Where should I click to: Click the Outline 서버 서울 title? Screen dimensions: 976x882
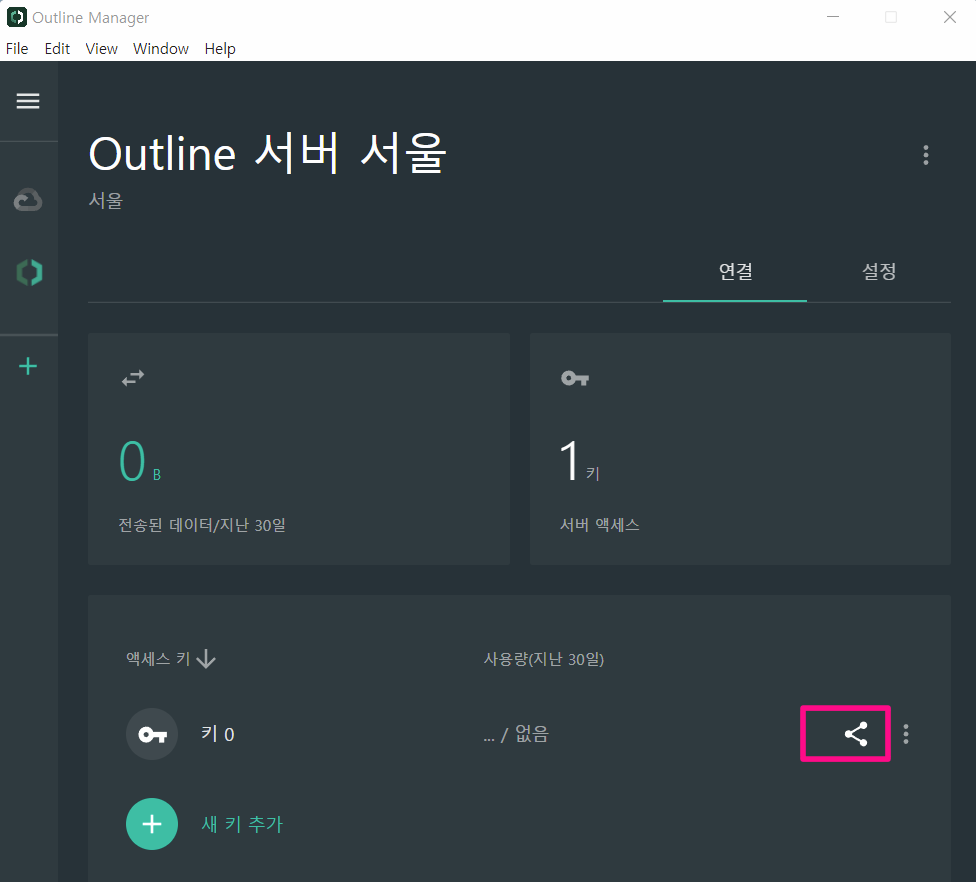tap(268, 153)
